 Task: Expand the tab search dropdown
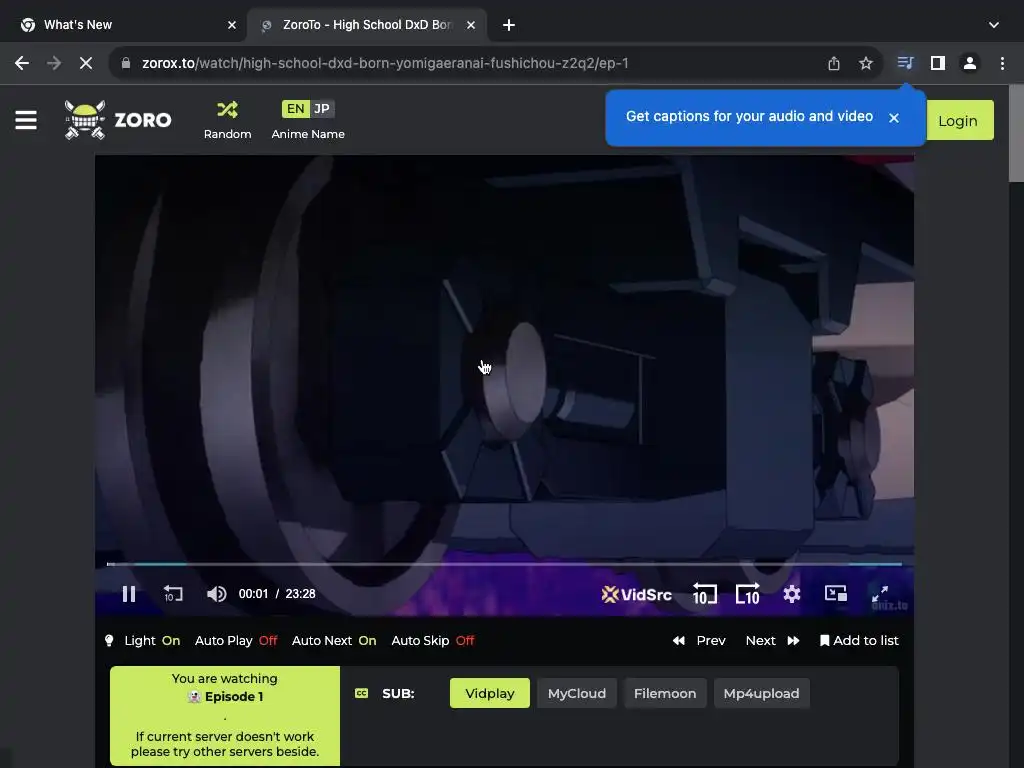(993, 25)
